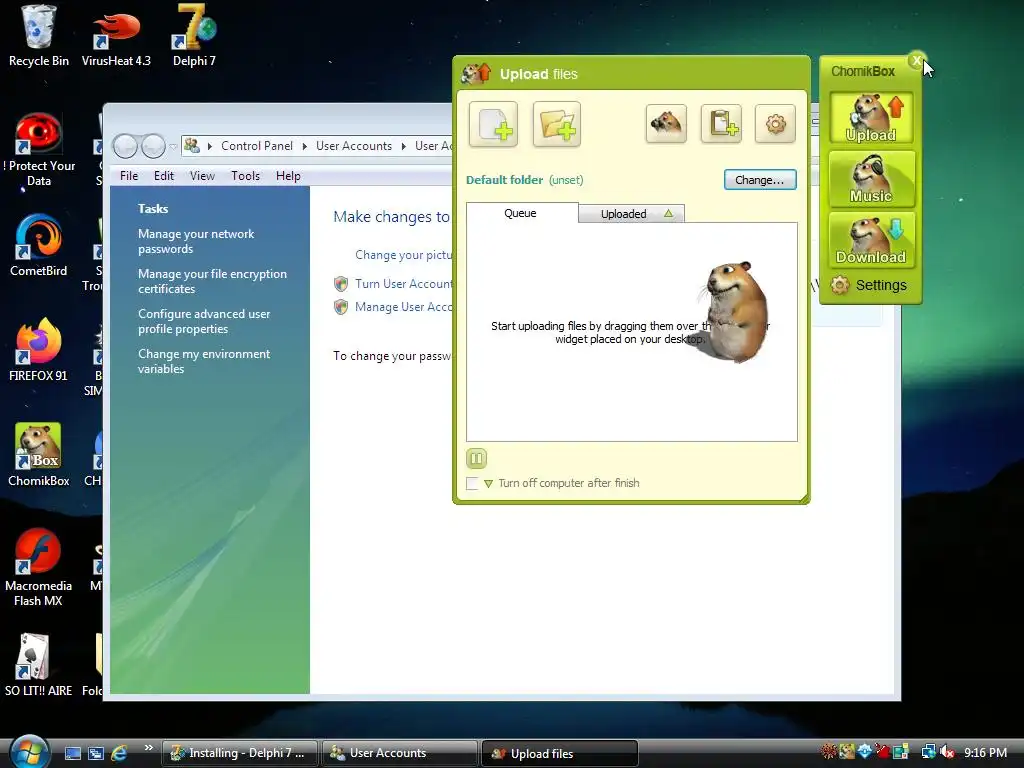This screenshot has height=768, width=1024.
Task: Click Change your picture link
Action: pyautogui.click(x=404, y=255)
